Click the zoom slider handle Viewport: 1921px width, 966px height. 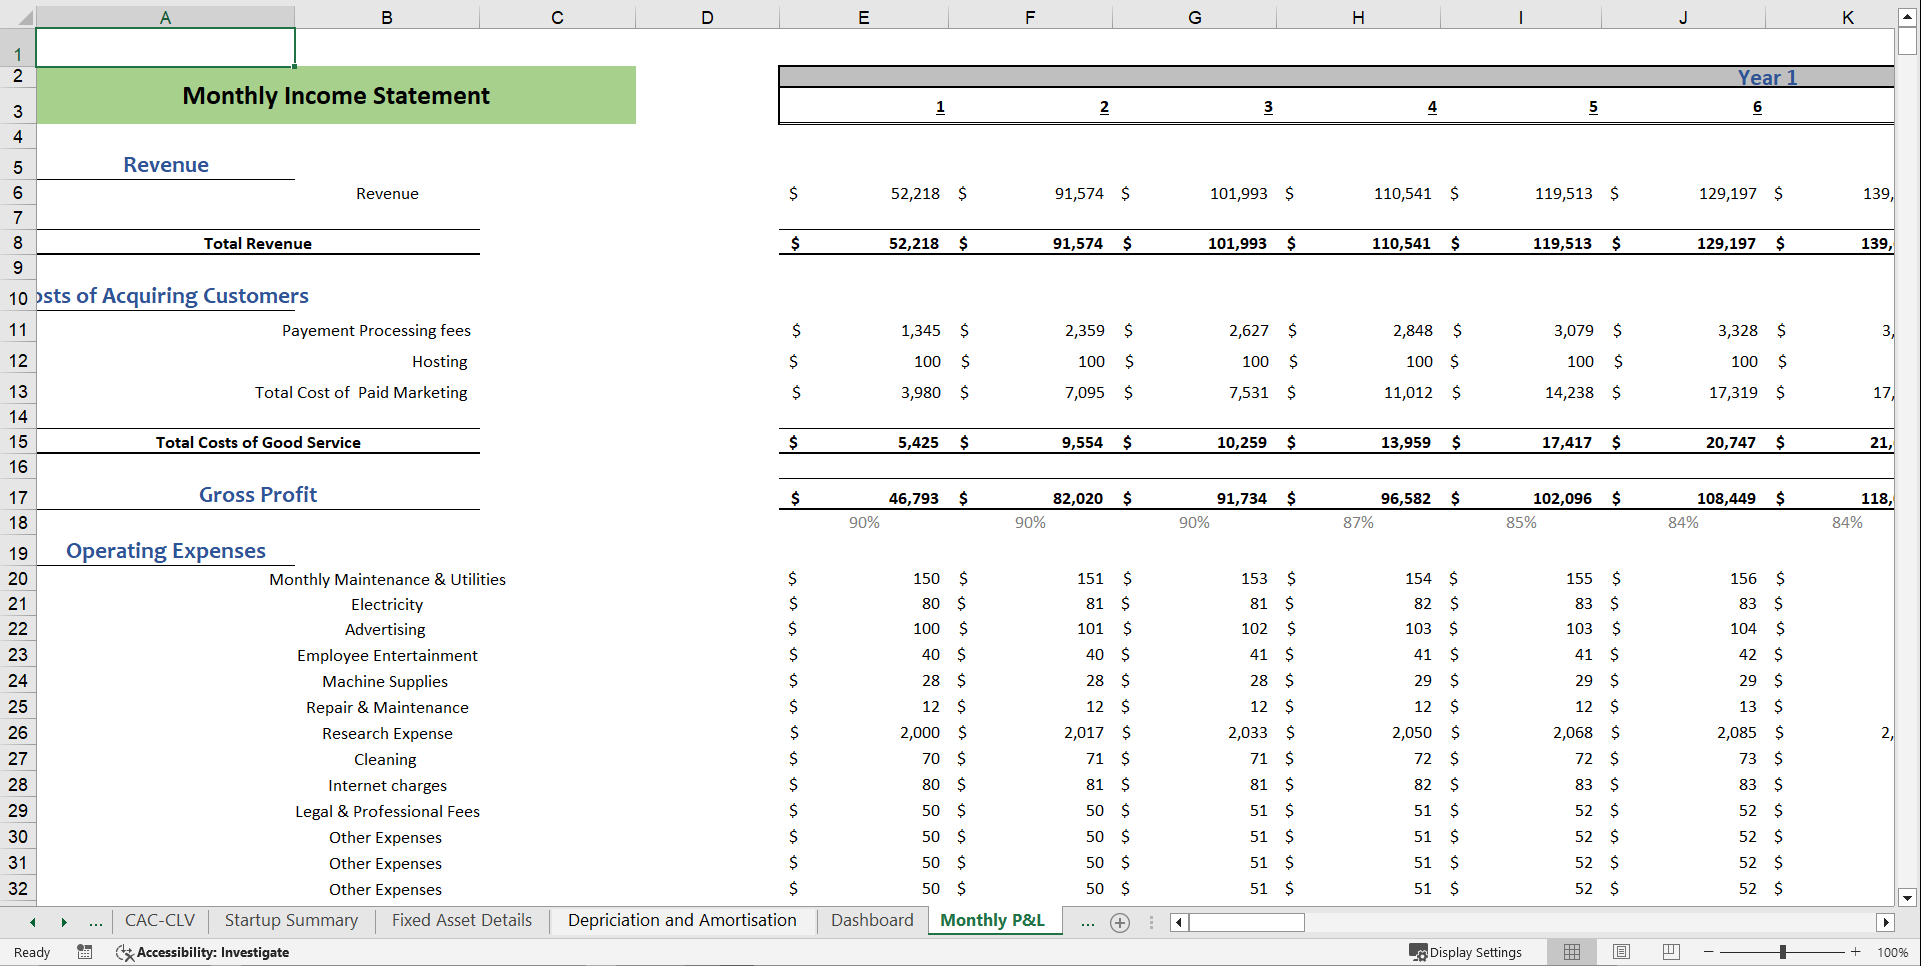(1782, 952)
